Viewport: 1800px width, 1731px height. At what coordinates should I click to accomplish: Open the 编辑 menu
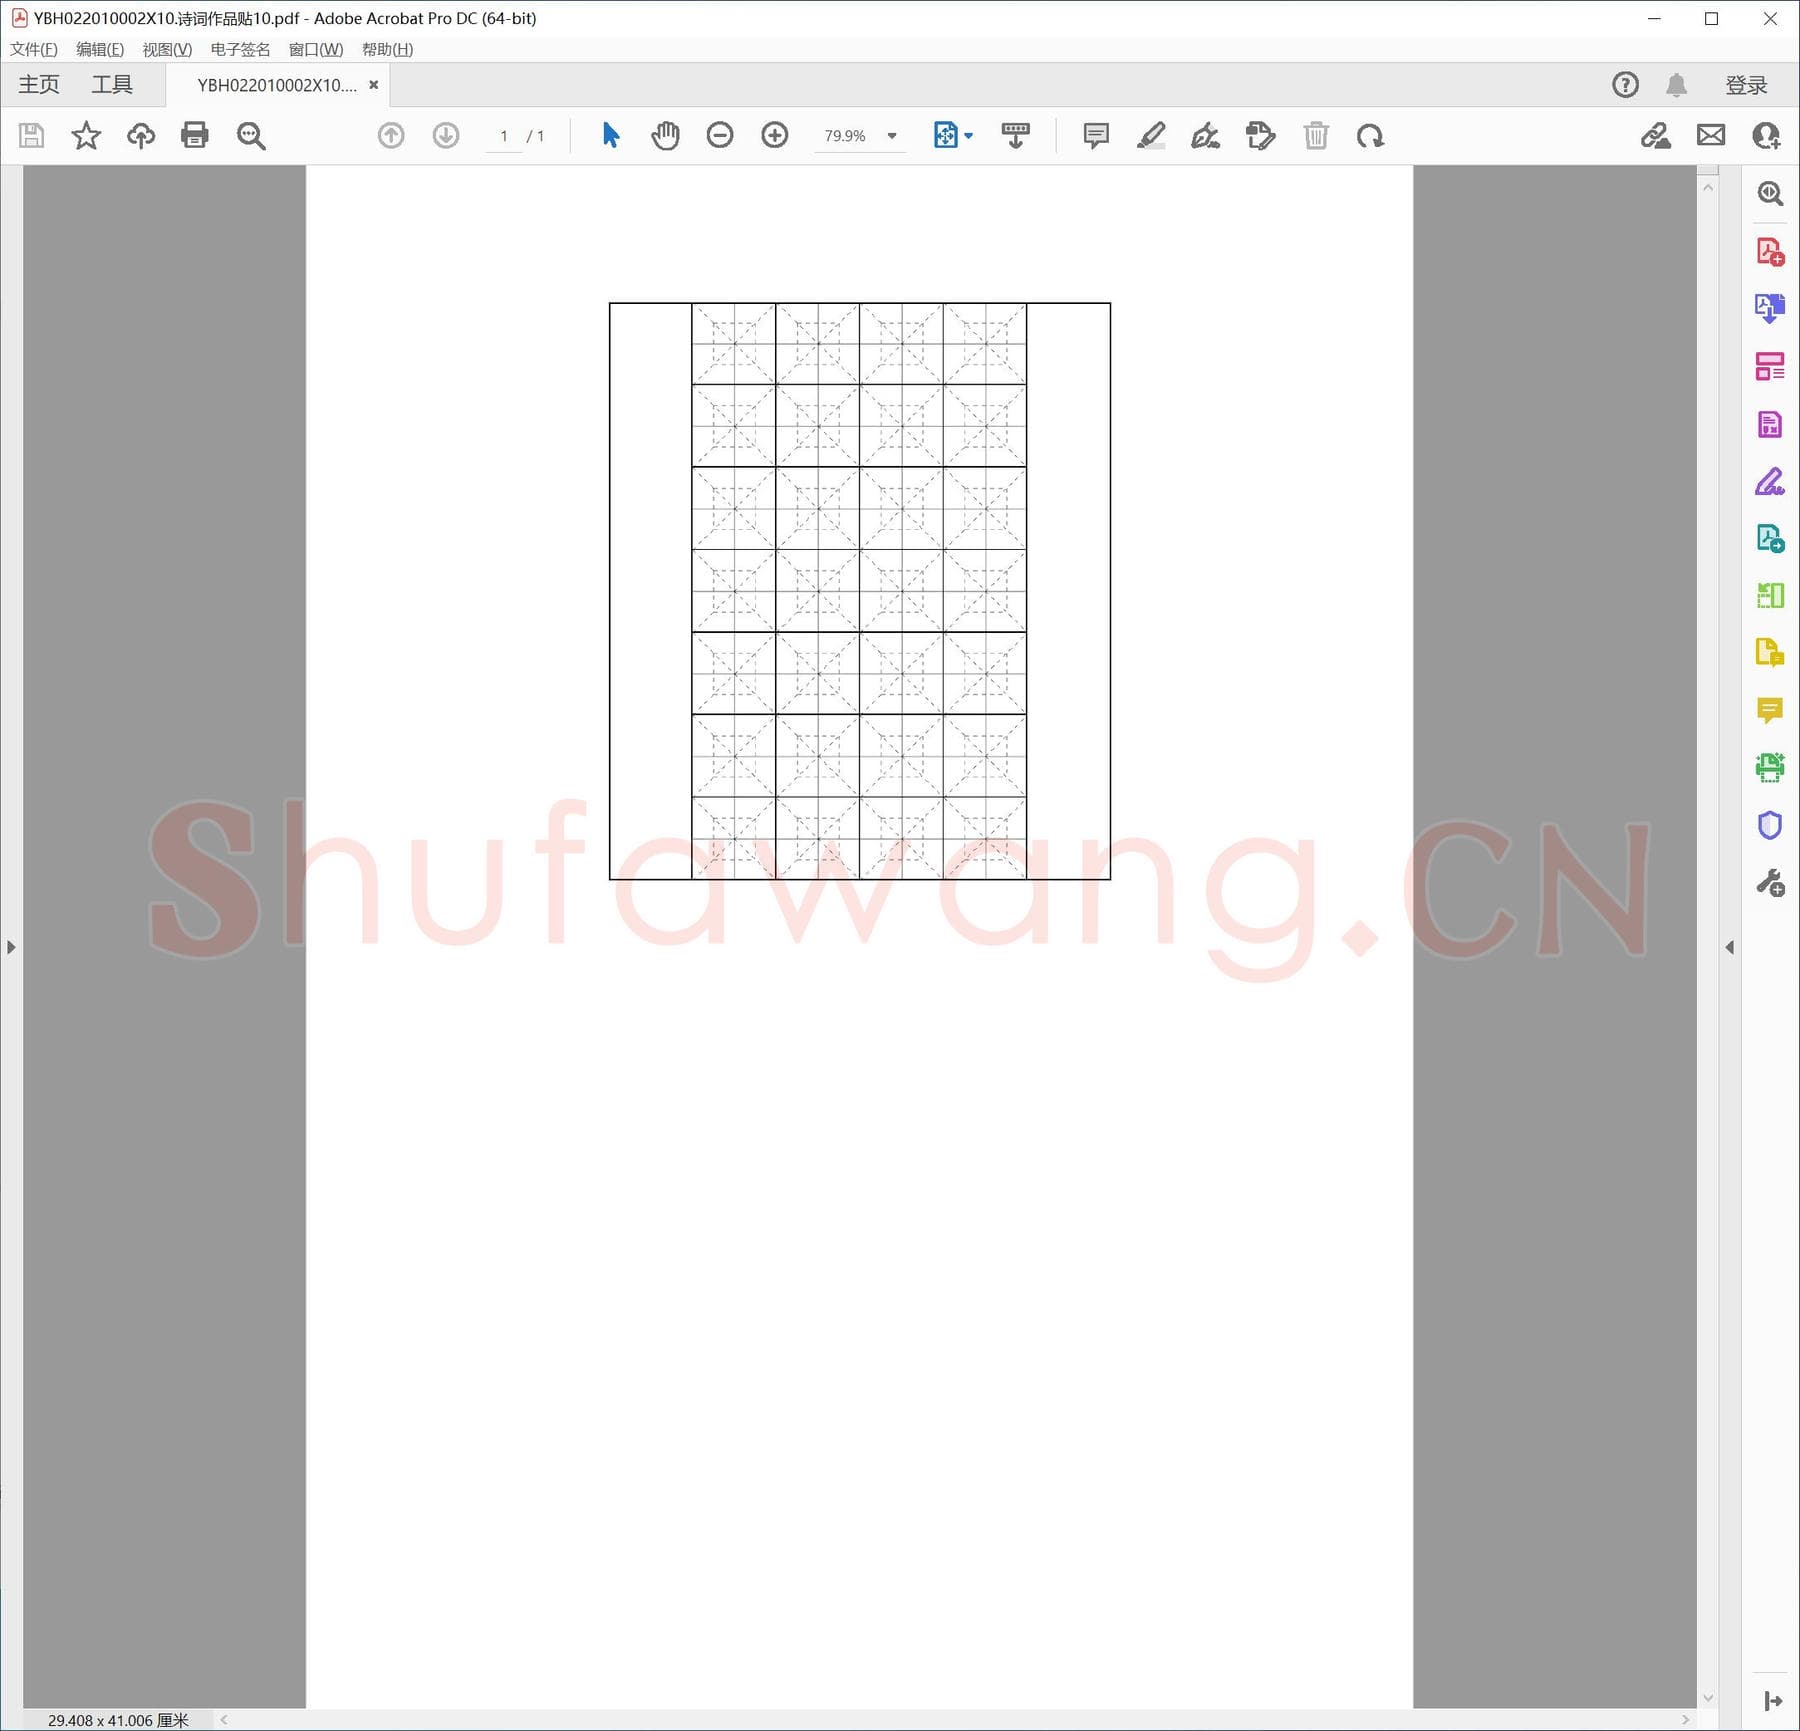coord(100,49)
